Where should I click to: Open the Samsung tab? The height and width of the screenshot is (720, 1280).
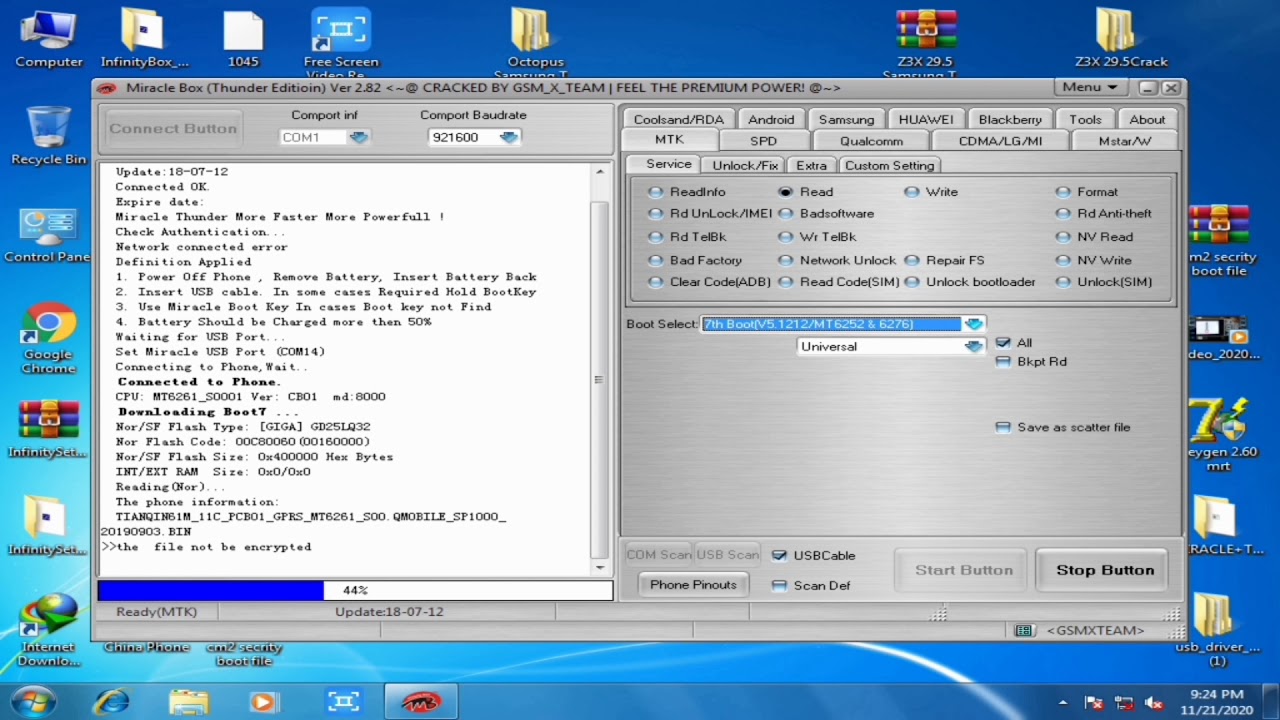846,119
